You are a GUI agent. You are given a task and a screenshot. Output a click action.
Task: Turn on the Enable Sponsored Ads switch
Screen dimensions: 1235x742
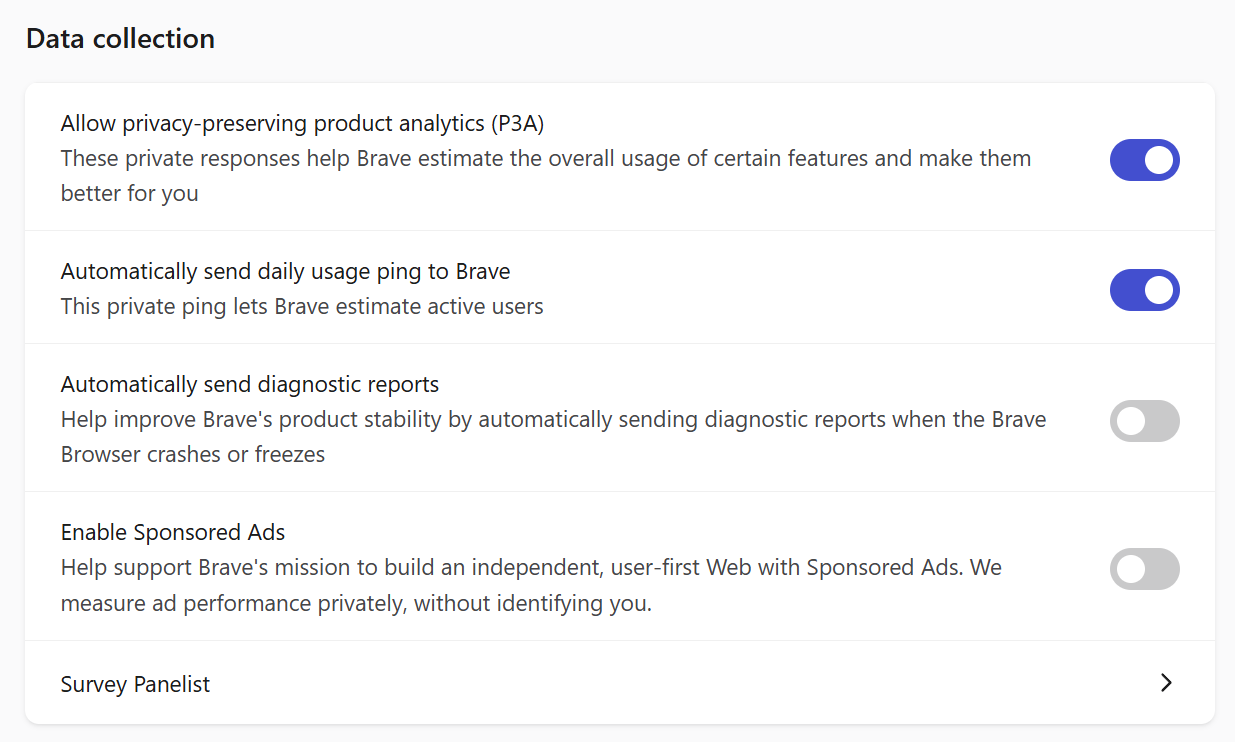point(1144,569)
